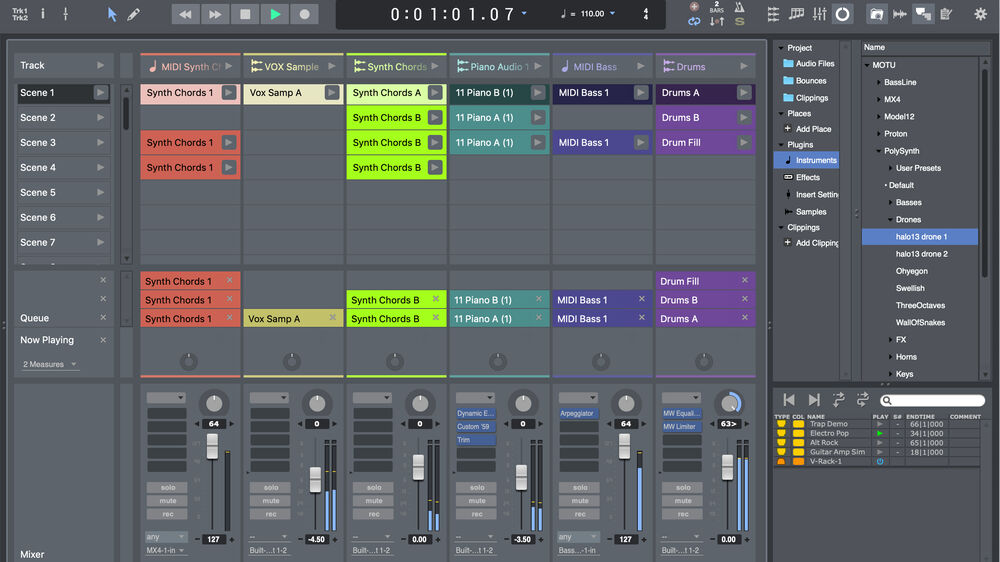This screenshot has height=562, width=1000.
Task: Remove Vox Samp A from the queue
Action: click(x=331, y=318)
